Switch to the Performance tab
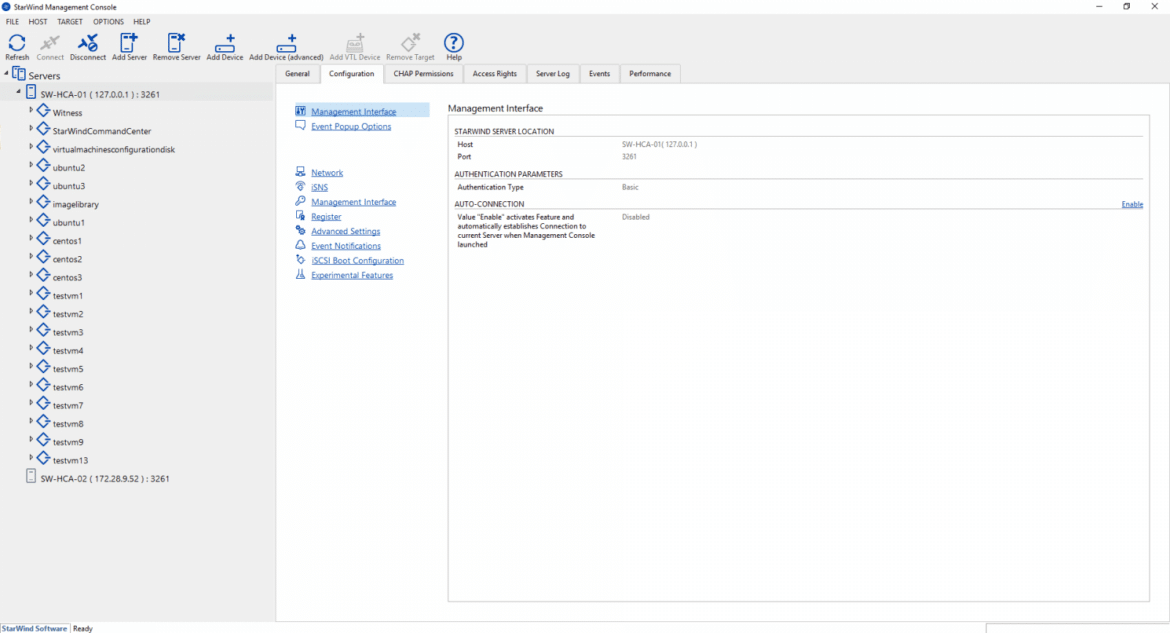Image resolution: width=1170 pixels, height=633 pixels. click(x=650, y=74)
